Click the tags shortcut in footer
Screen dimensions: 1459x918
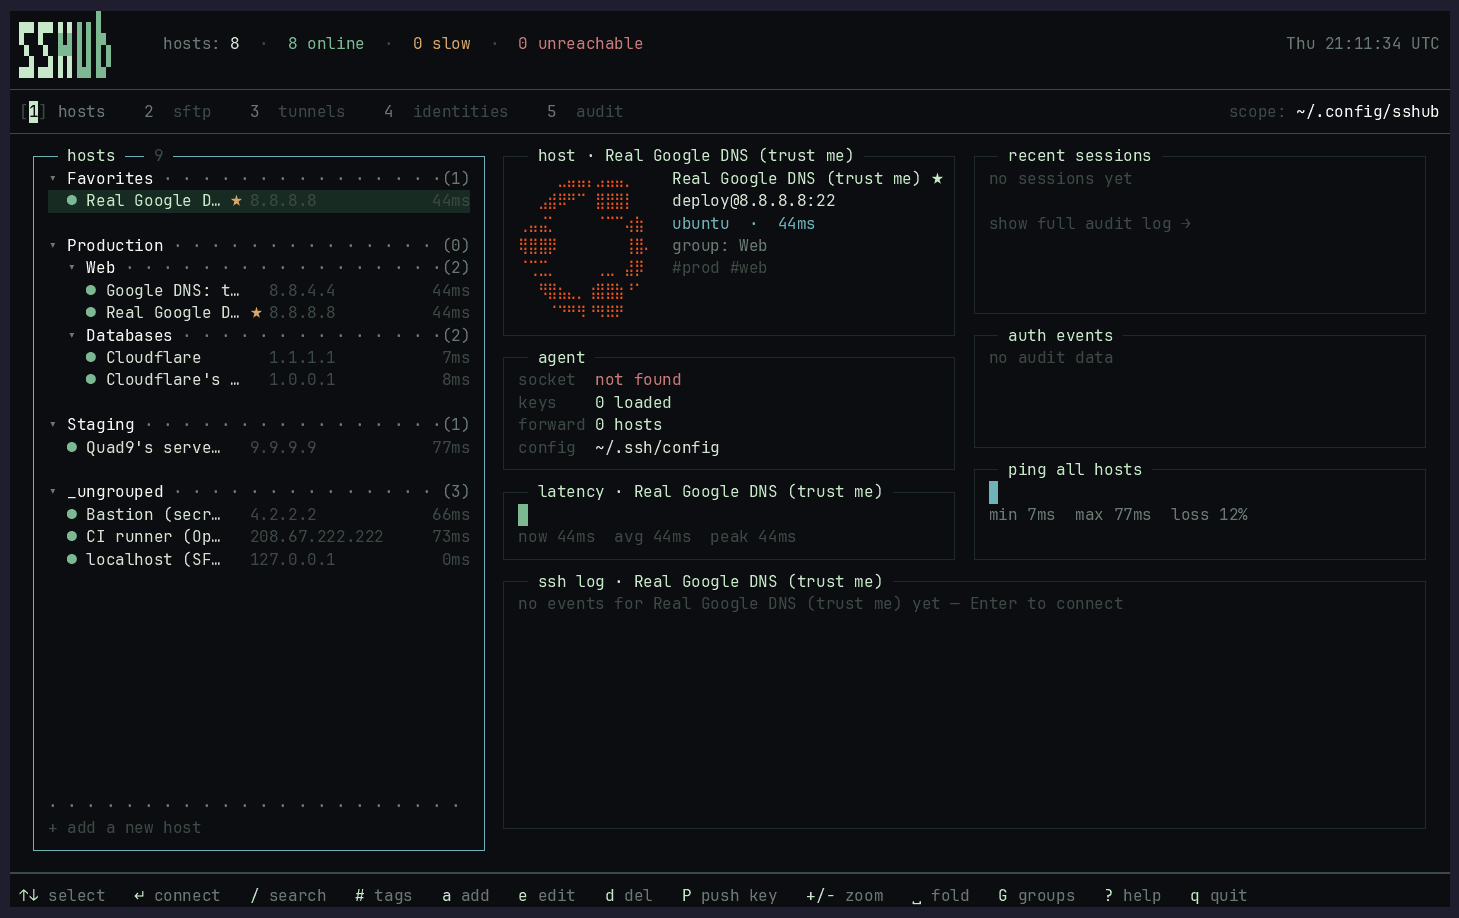[x=384, y=896]
